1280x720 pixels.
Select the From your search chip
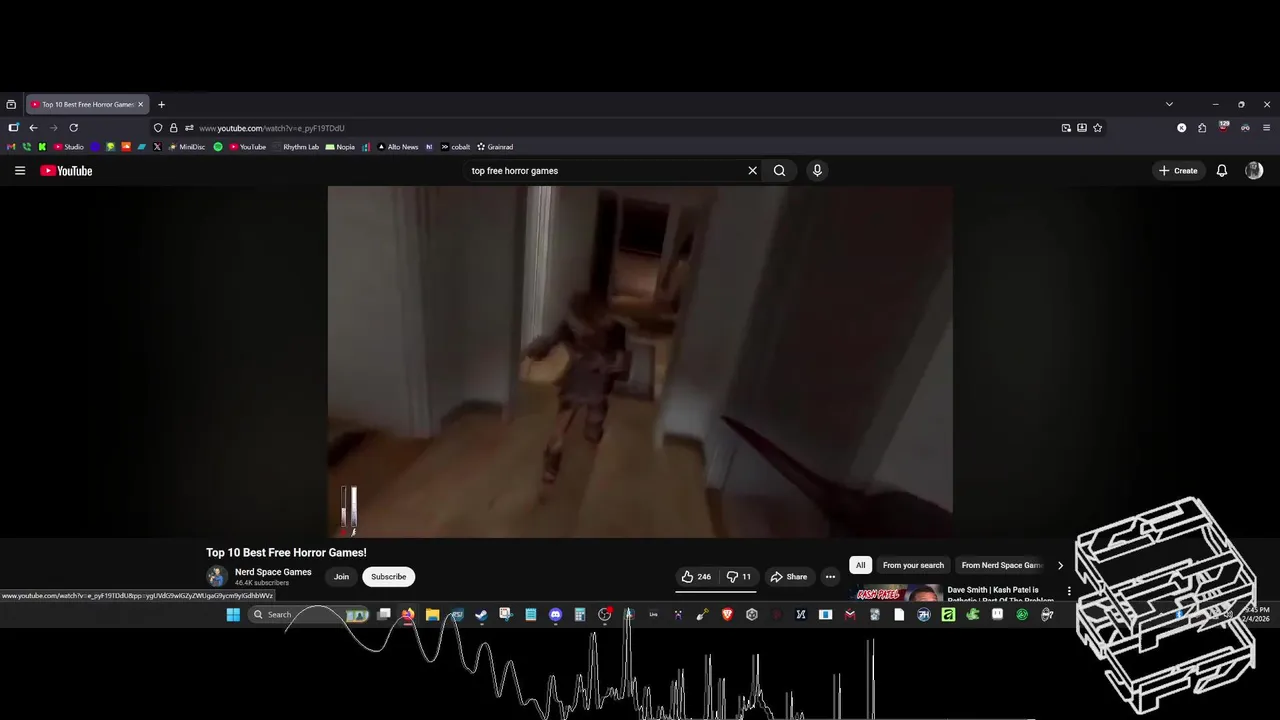click(913, 565)
